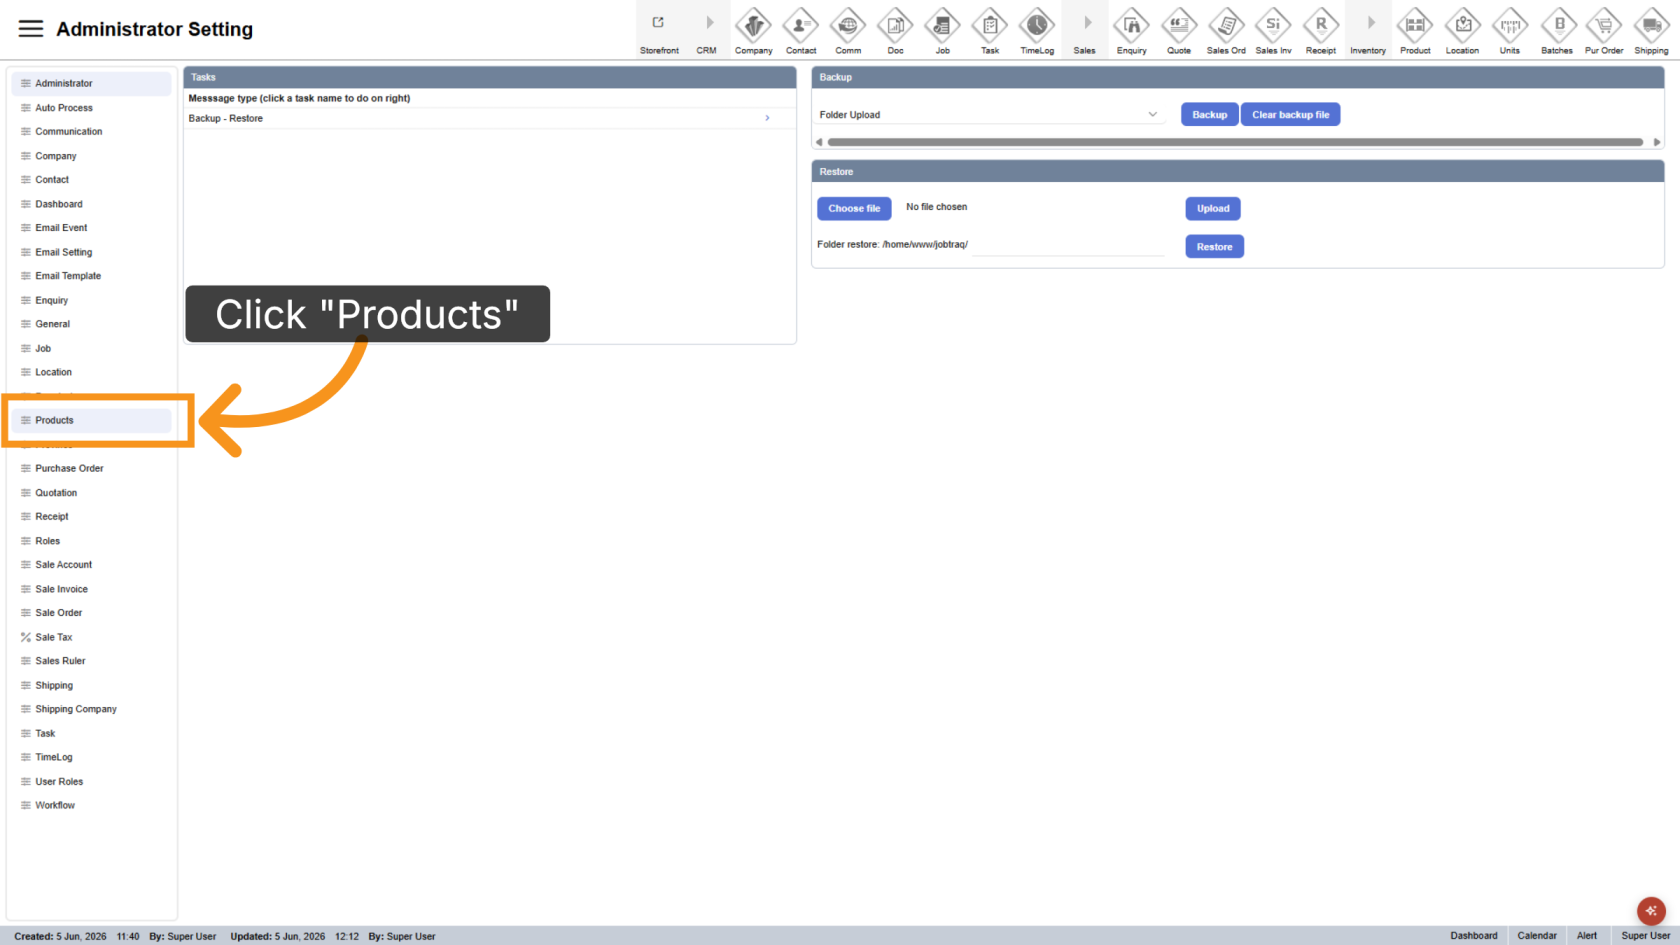Click the Clear backup file button
Viewport: 1680px width, 945px height.
click(x=1290, y=115)
